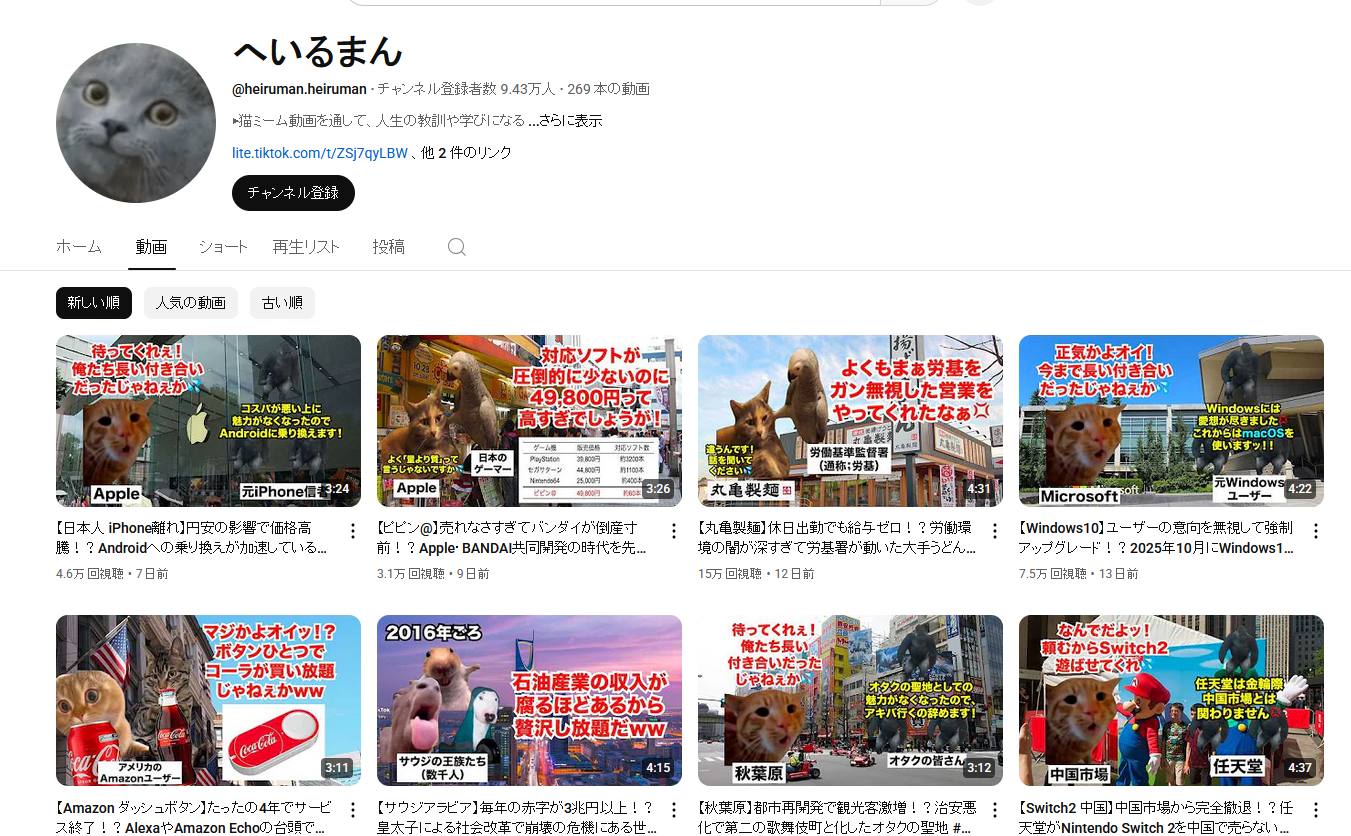
Task: Open more options for the Switch2 中国 video
Action: pyautogui.click(x=1315, y=810)
